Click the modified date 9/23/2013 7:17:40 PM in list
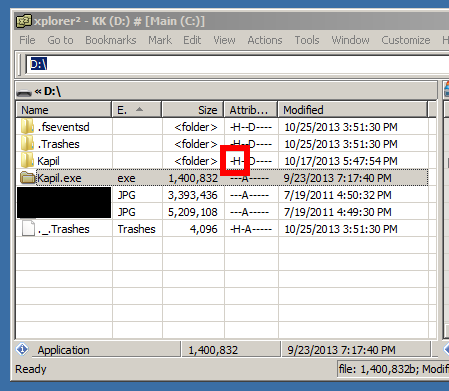Image resolution: width=449 pixels, height=391 pixels. coord(337,178)
